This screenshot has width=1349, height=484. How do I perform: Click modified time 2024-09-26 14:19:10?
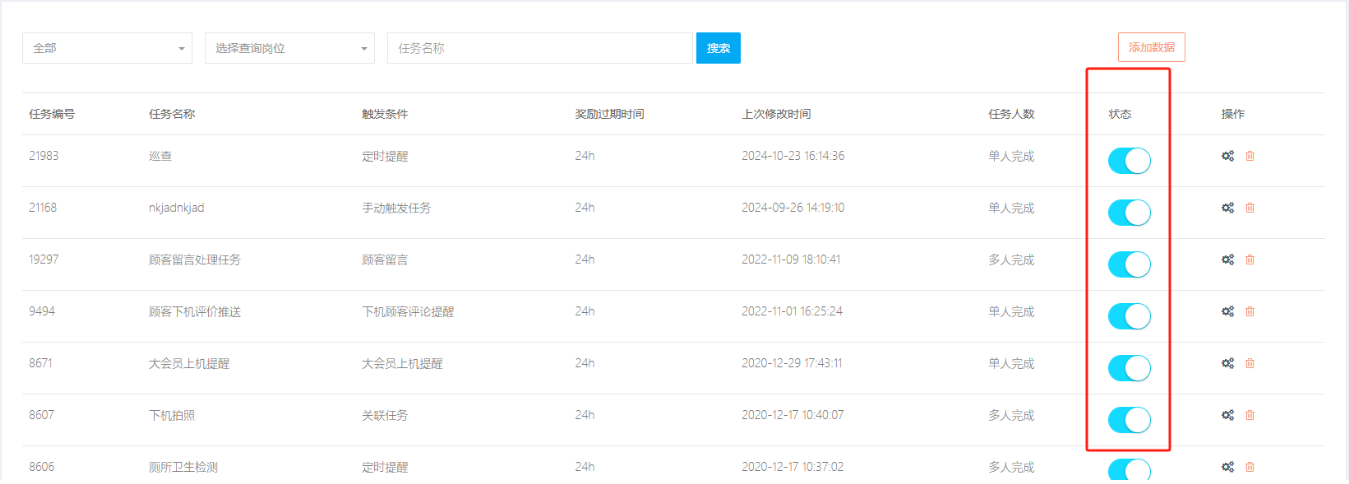click(793, 208)
